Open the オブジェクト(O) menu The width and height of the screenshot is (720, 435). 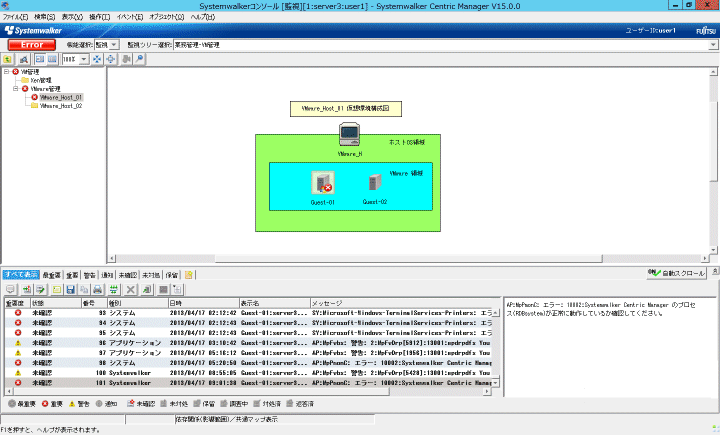click(x=167, y=17)
